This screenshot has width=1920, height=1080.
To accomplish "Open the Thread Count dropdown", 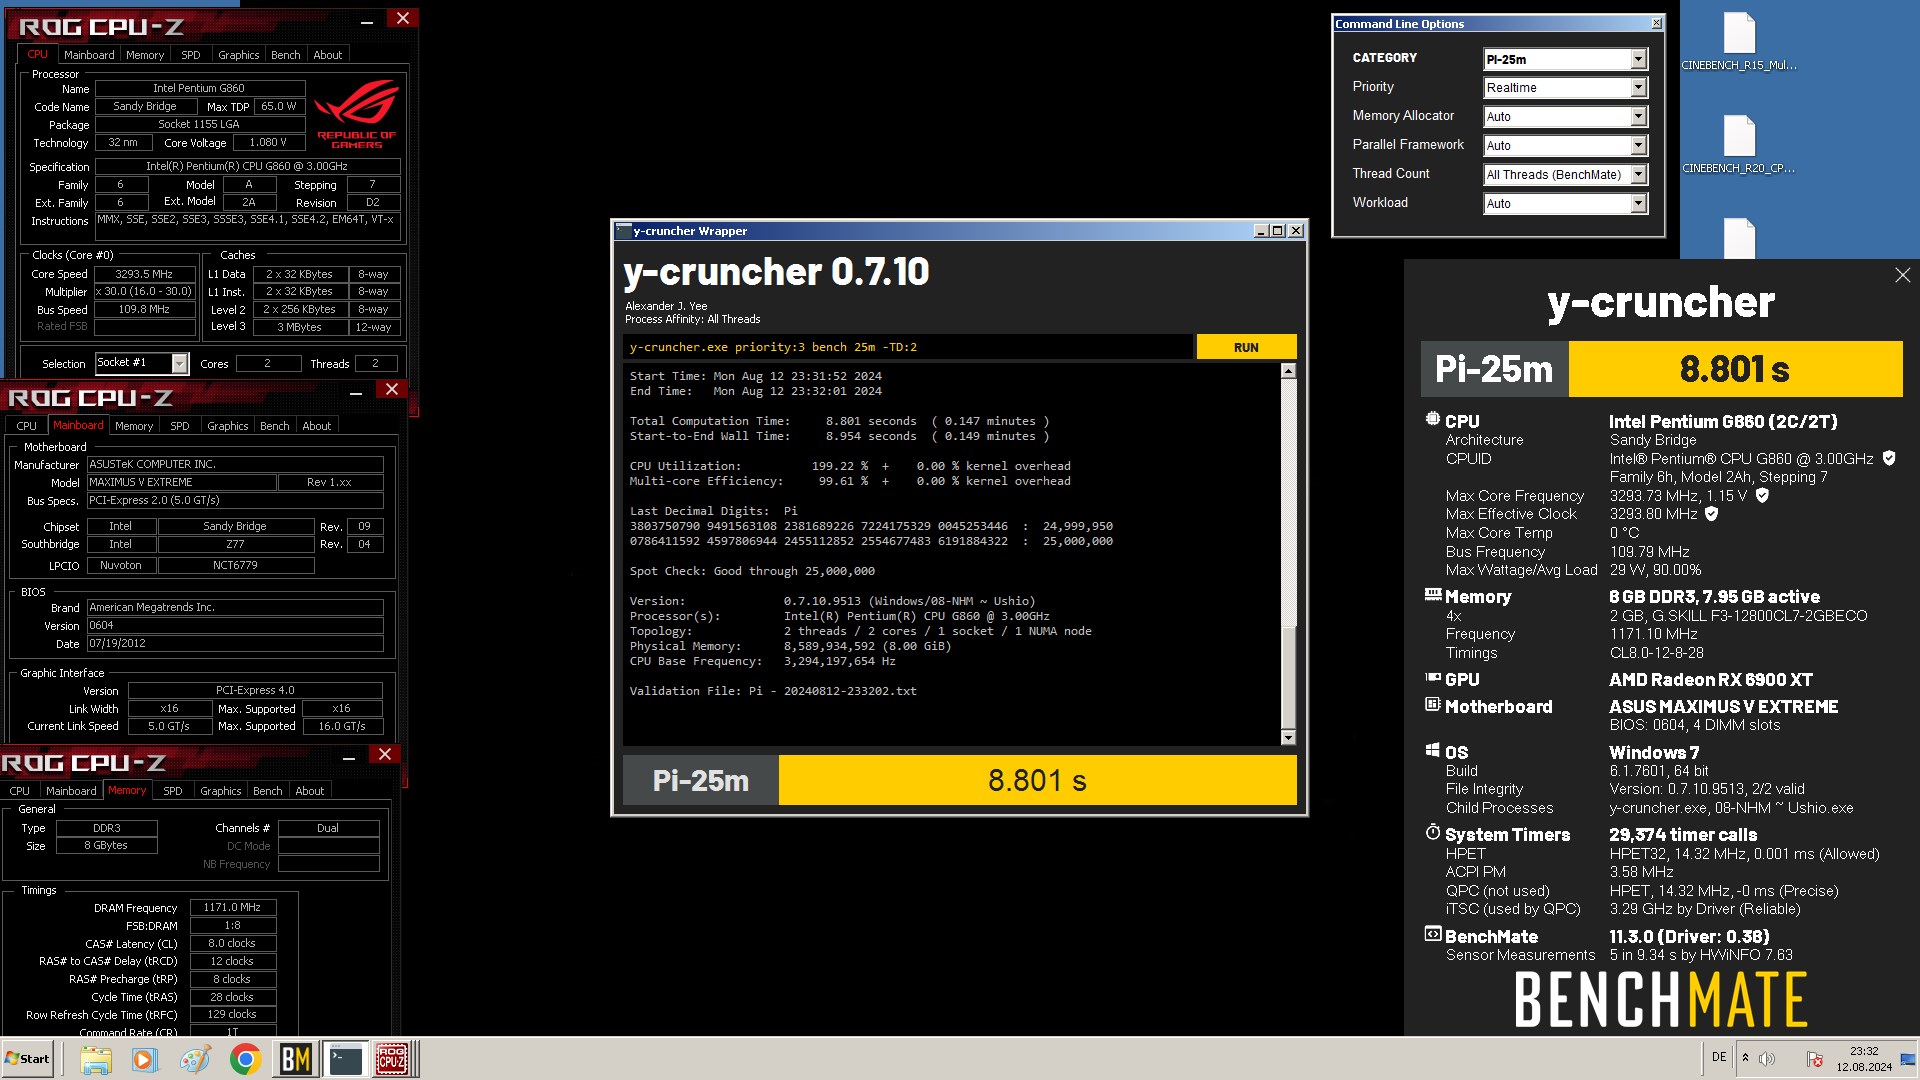I will [x=1564, y=175].
